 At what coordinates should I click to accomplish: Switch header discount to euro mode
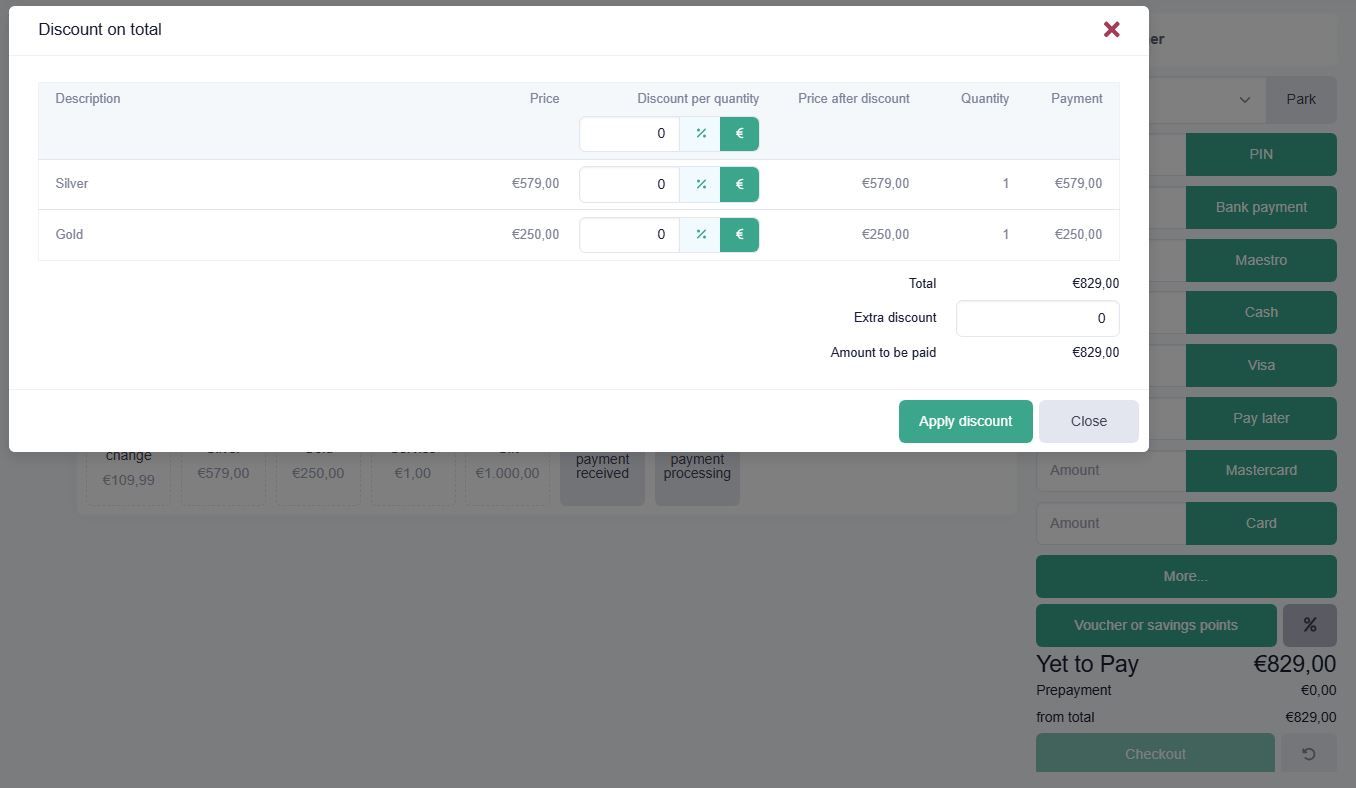click(x=740, y=134)
